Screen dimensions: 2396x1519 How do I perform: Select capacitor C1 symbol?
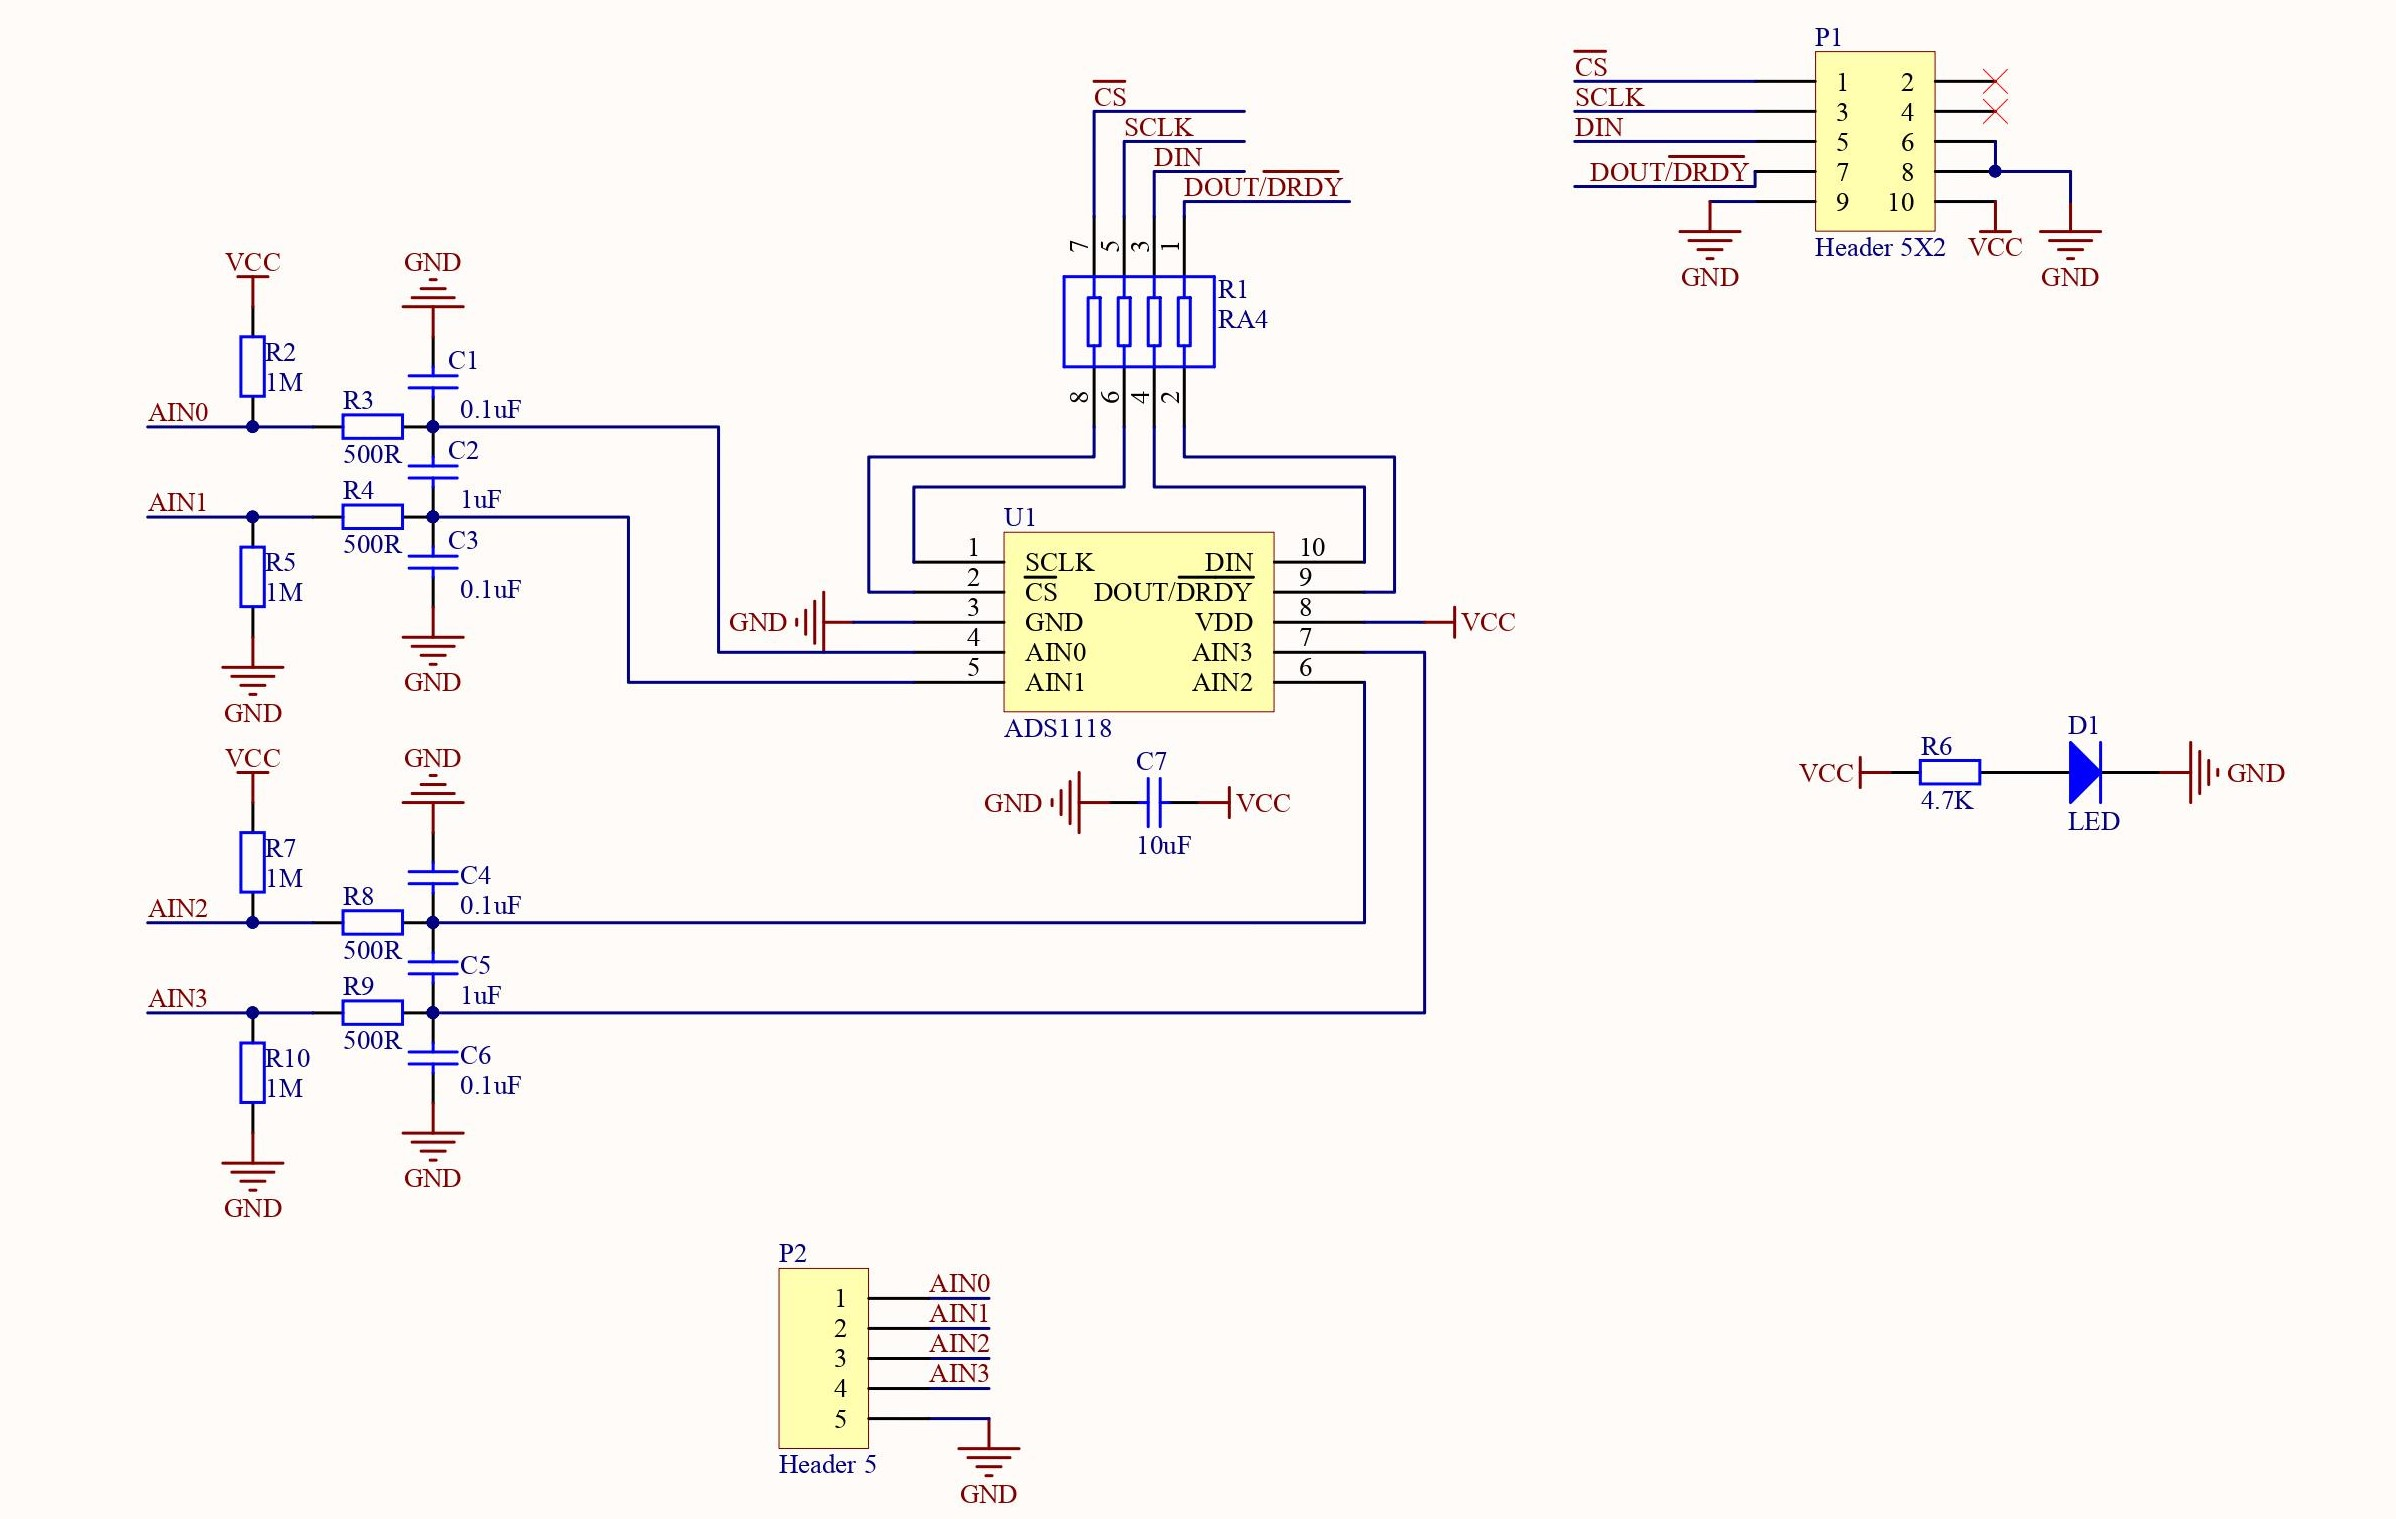(x=432, y=381)
